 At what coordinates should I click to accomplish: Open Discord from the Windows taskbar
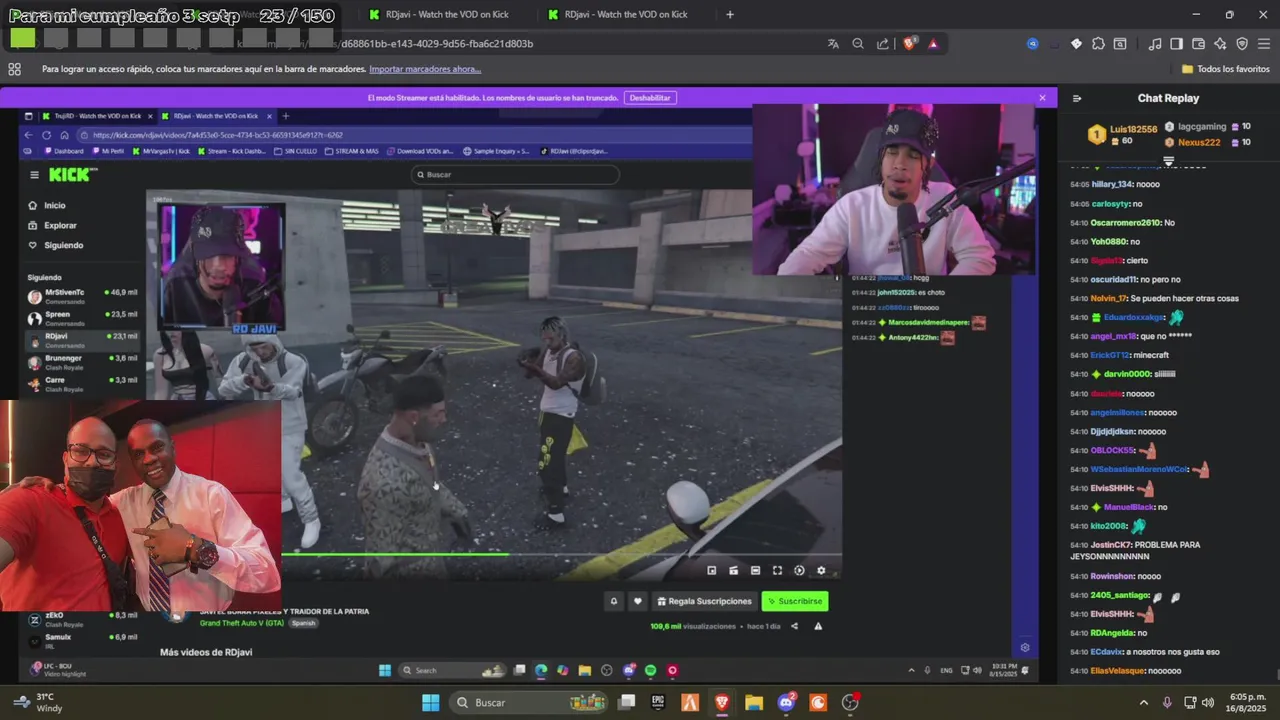click(x=786, y=702)
